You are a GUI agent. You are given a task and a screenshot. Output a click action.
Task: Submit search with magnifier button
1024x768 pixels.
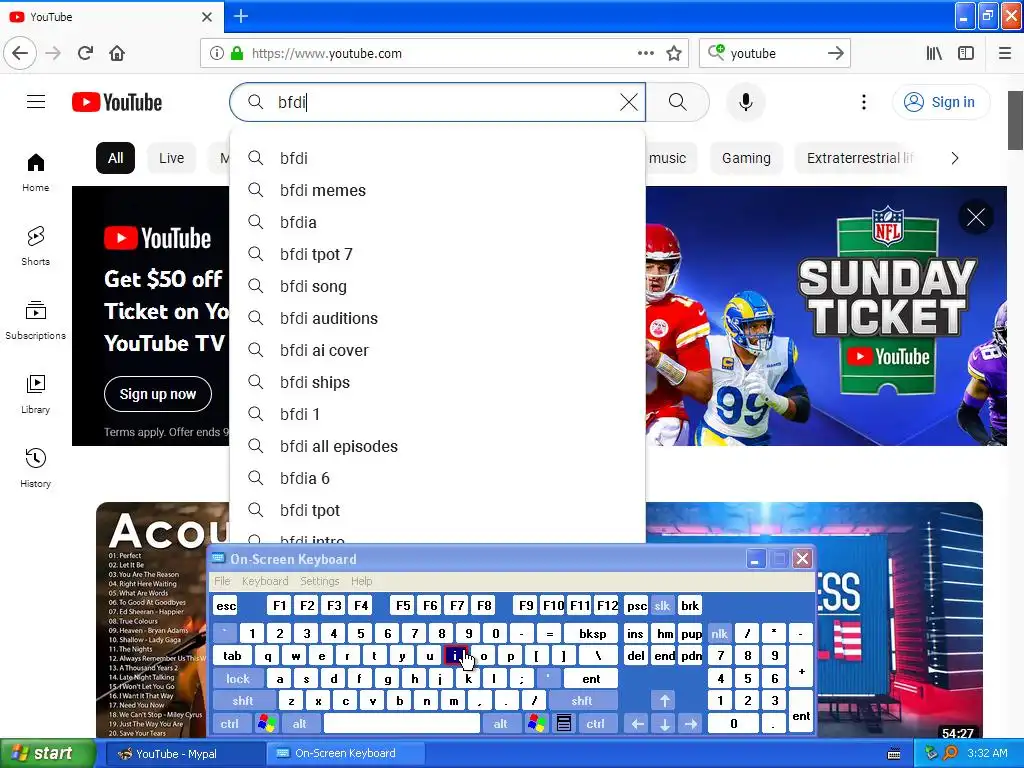[x=677, y=102]
